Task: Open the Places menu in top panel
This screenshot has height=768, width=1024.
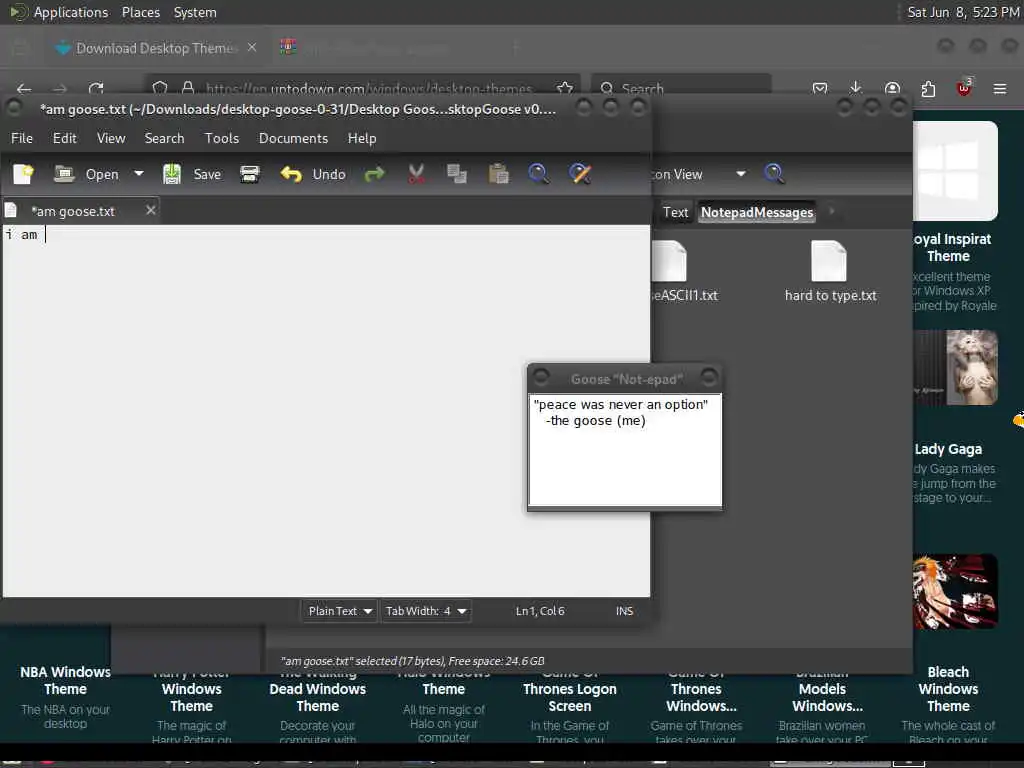Action: 141,12
